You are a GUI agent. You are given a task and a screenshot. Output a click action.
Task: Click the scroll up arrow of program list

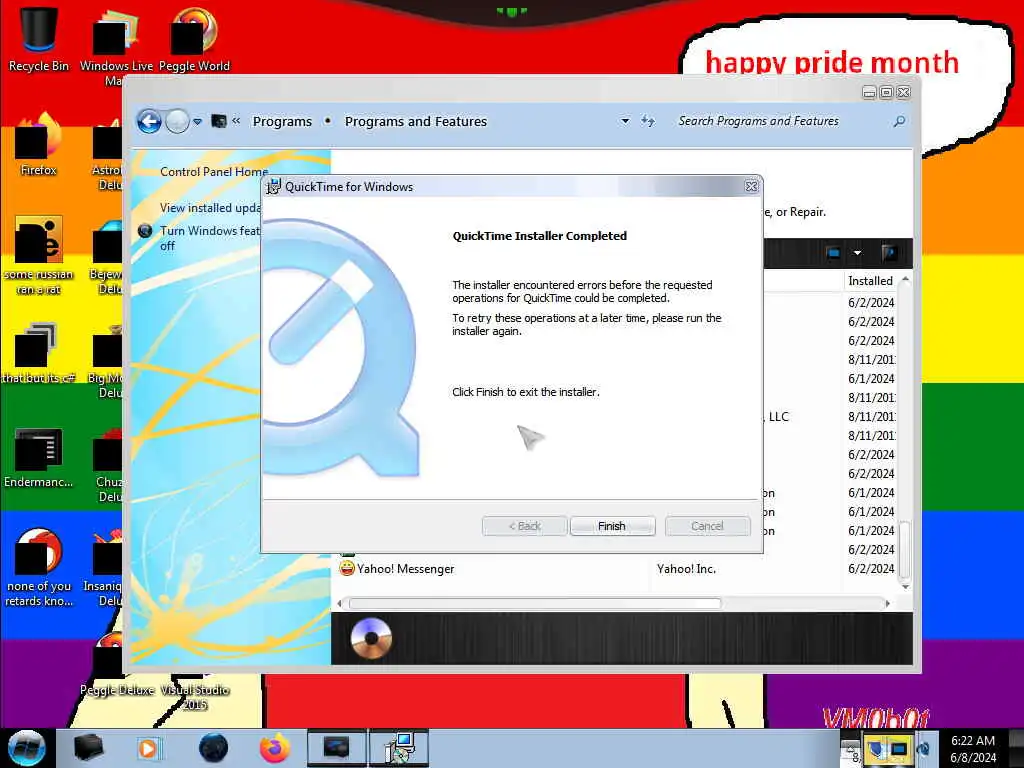tap(905, 280)
